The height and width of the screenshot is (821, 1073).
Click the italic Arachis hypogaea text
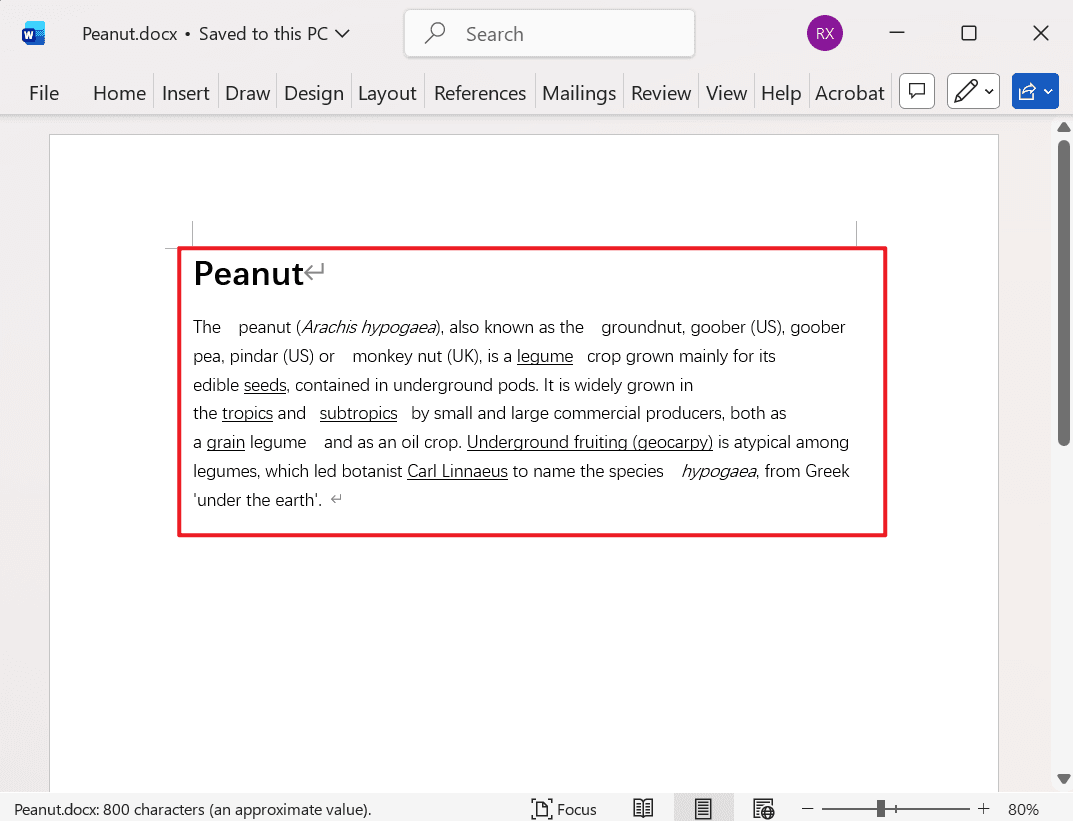coord(370,328)
